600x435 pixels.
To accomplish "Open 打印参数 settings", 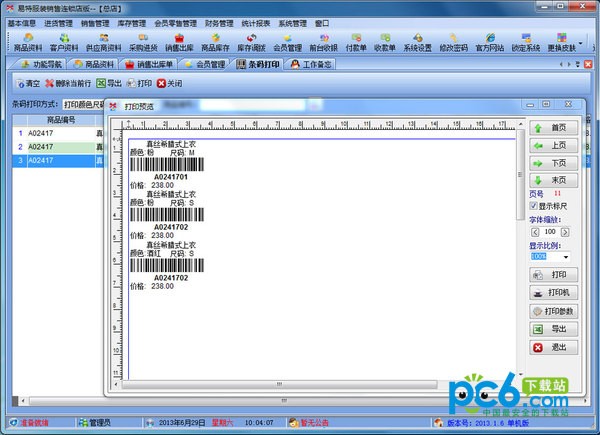I will point(553,311).
